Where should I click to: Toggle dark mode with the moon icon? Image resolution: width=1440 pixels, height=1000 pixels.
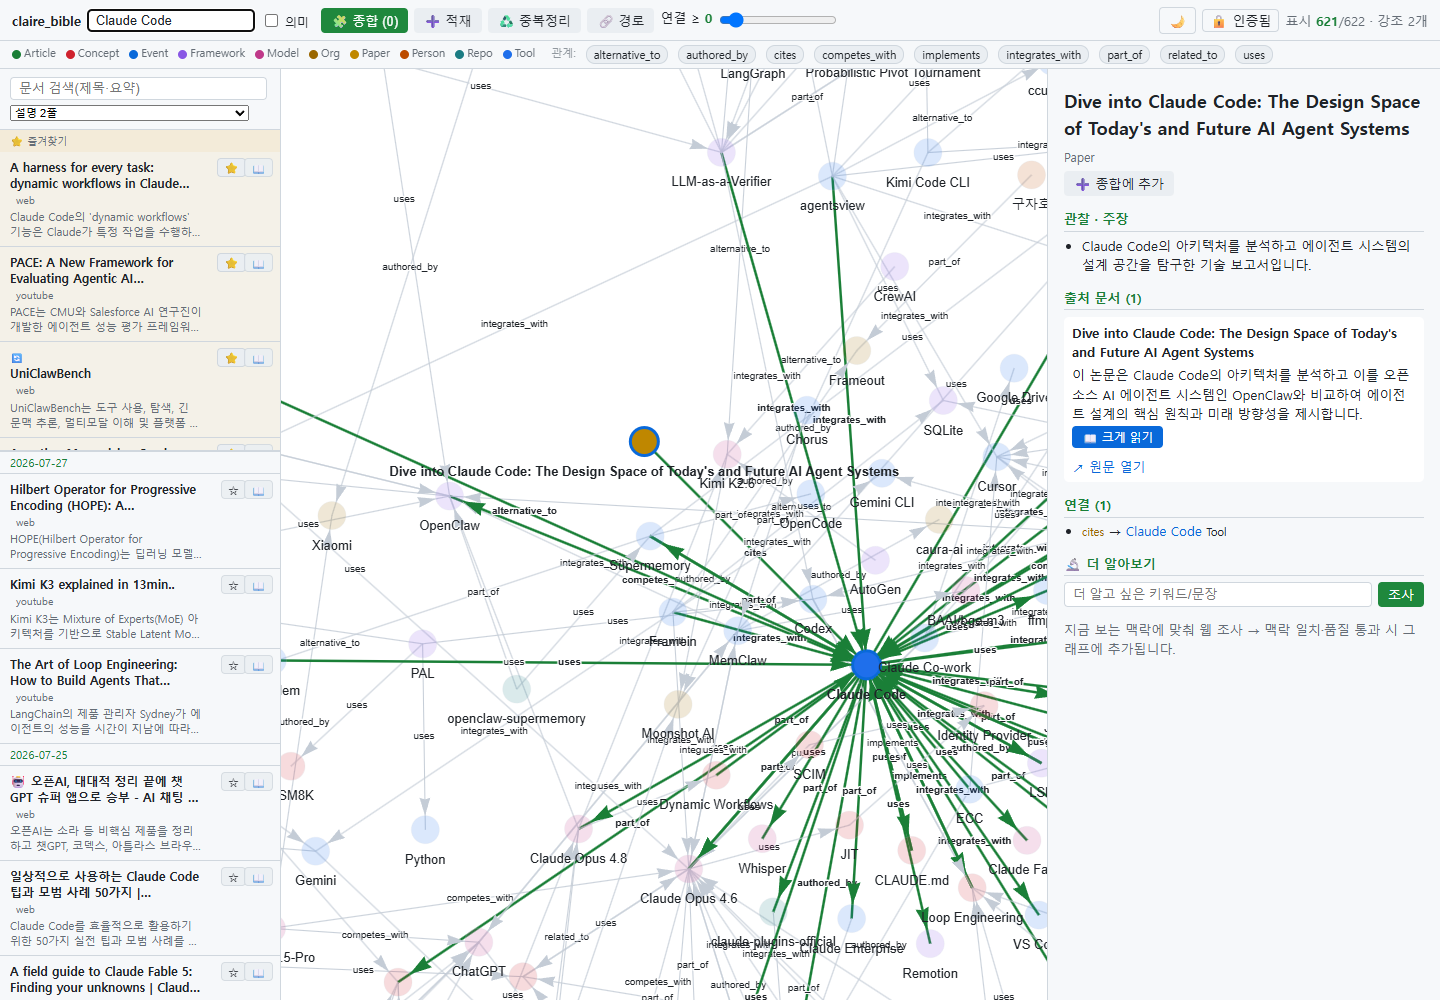click(x=1177, y=20)
